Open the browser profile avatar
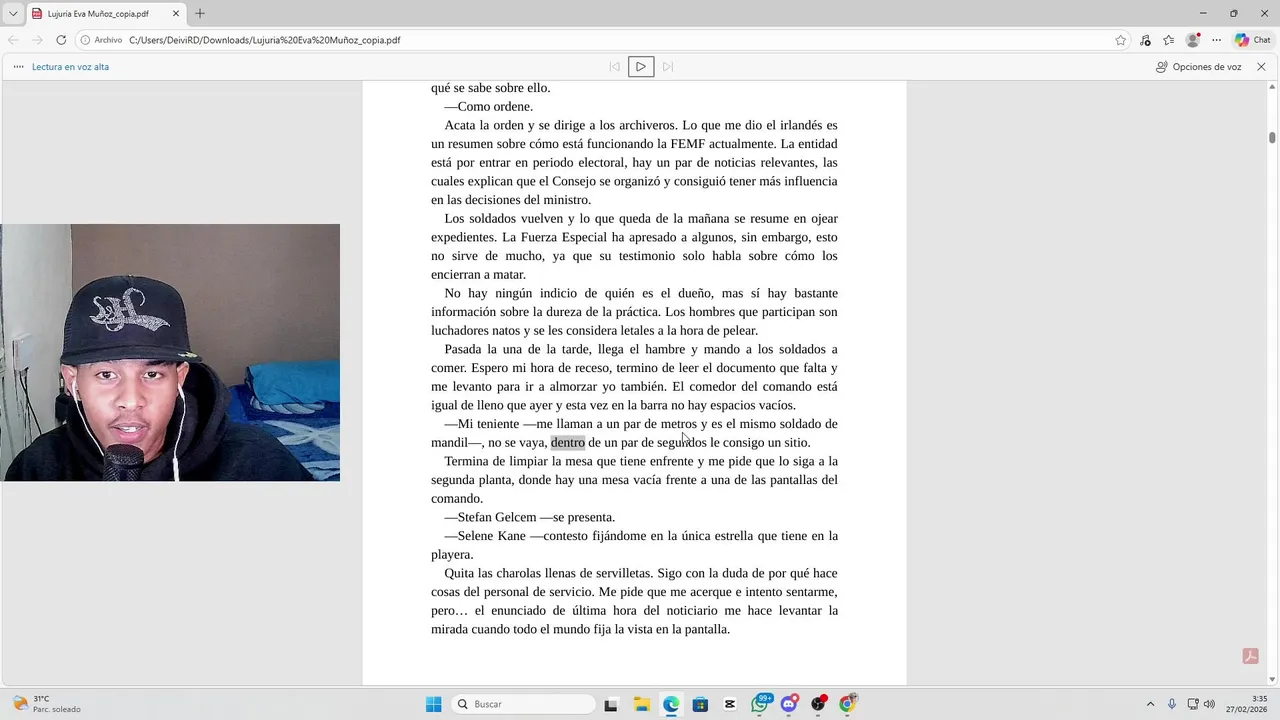Image resolution: width=1280 pixels, height=720 pixels. pos(1193,40)
